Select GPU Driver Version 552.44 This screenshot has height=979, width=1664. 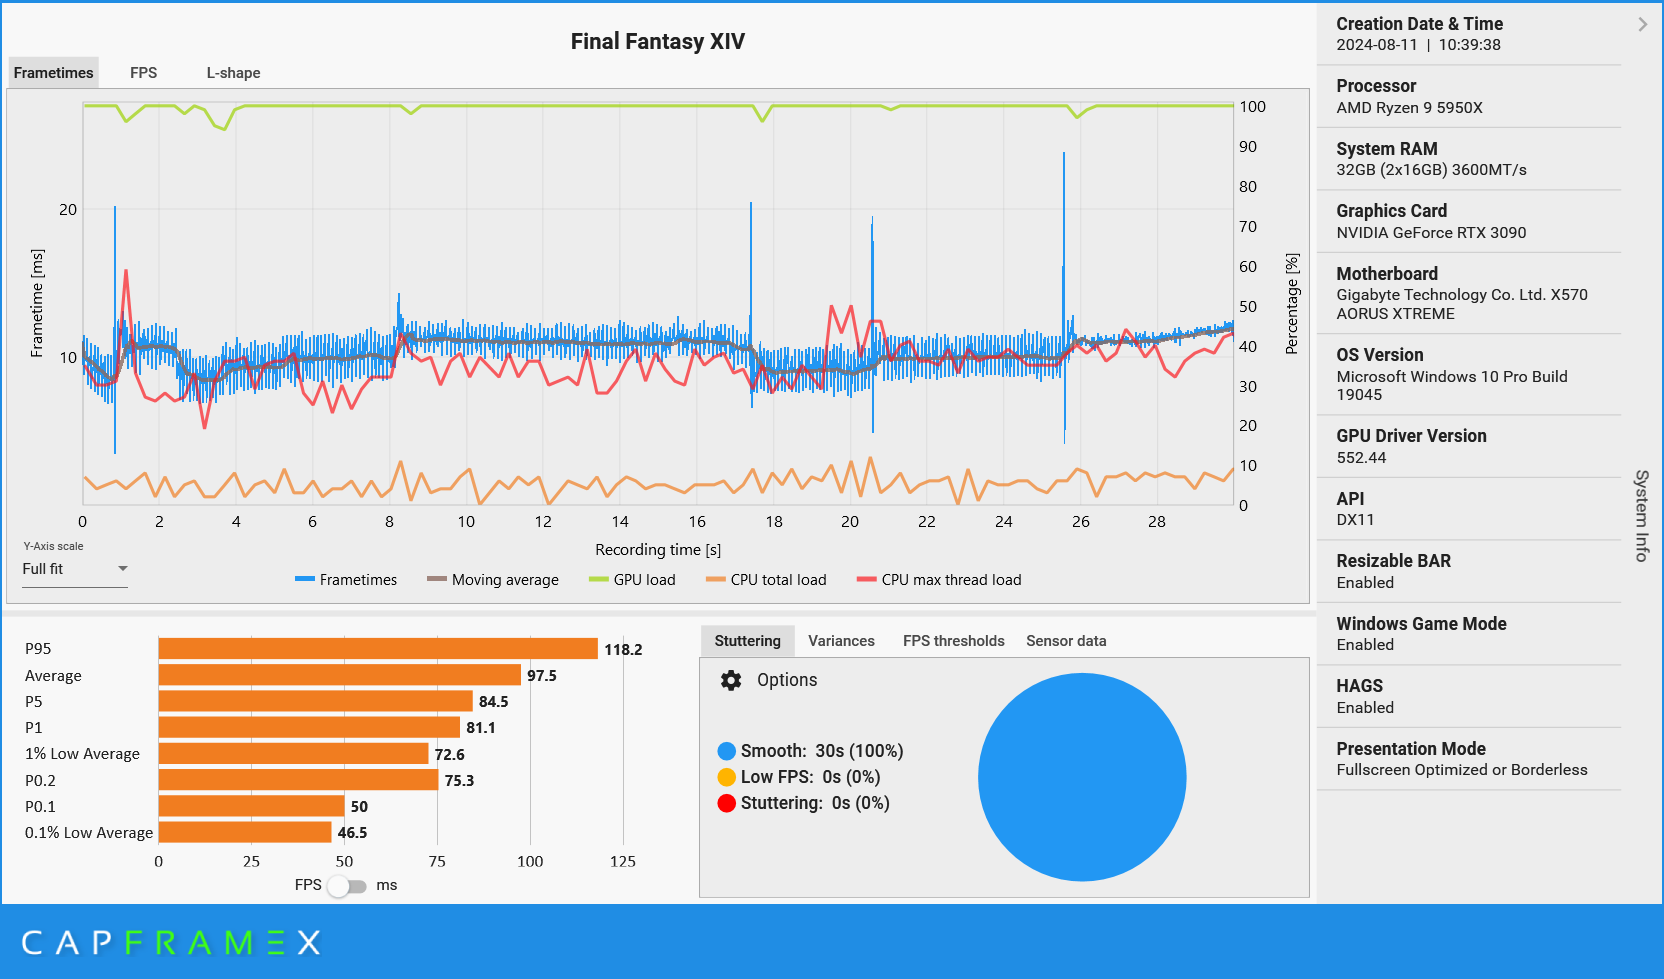[1469, 446]
